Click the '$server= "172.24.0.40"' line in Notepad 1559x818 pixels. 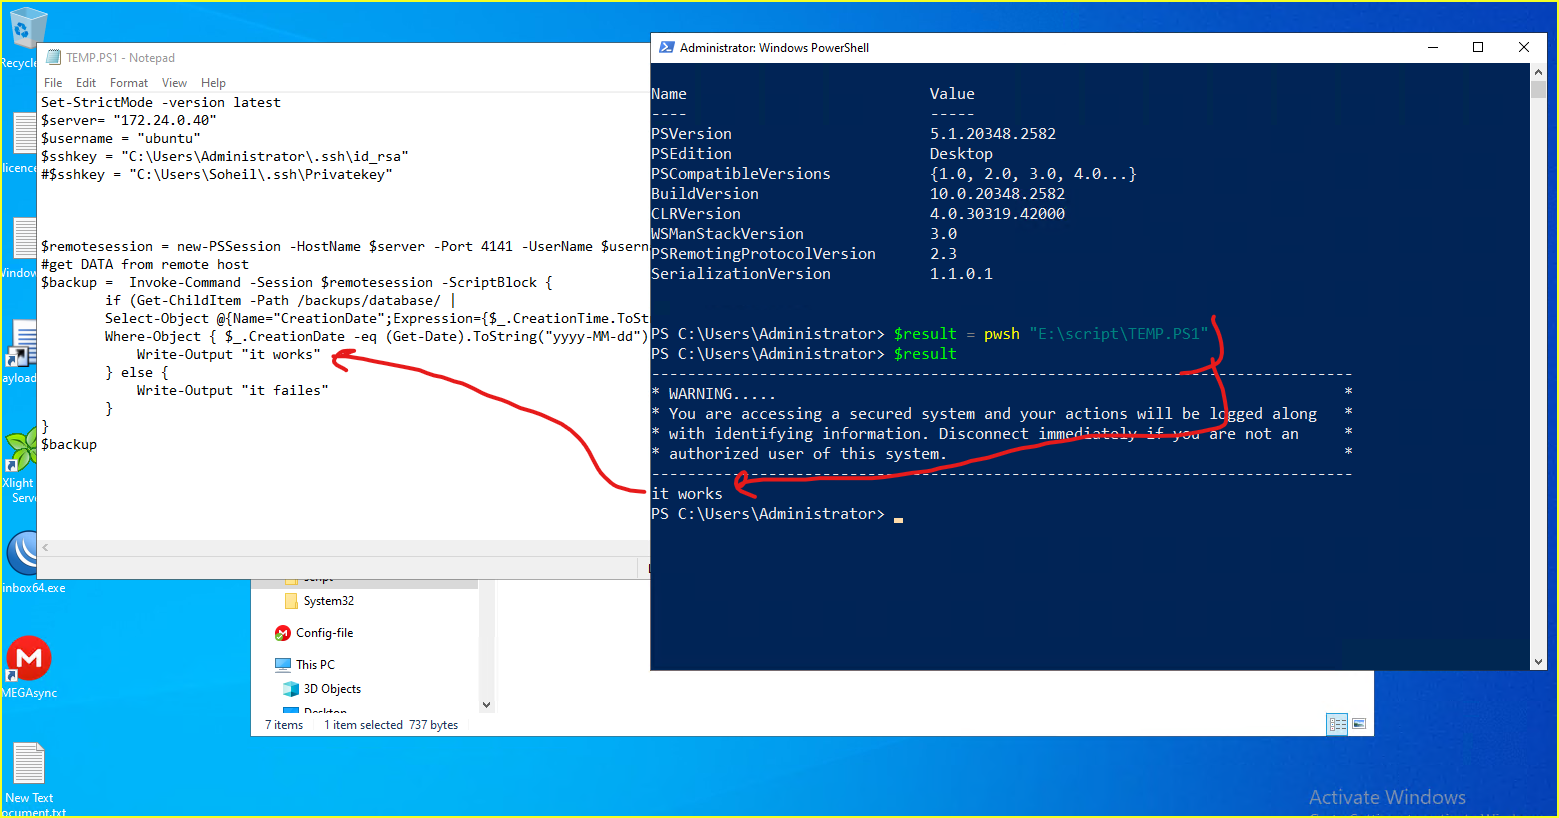click(x=128, y=120)
